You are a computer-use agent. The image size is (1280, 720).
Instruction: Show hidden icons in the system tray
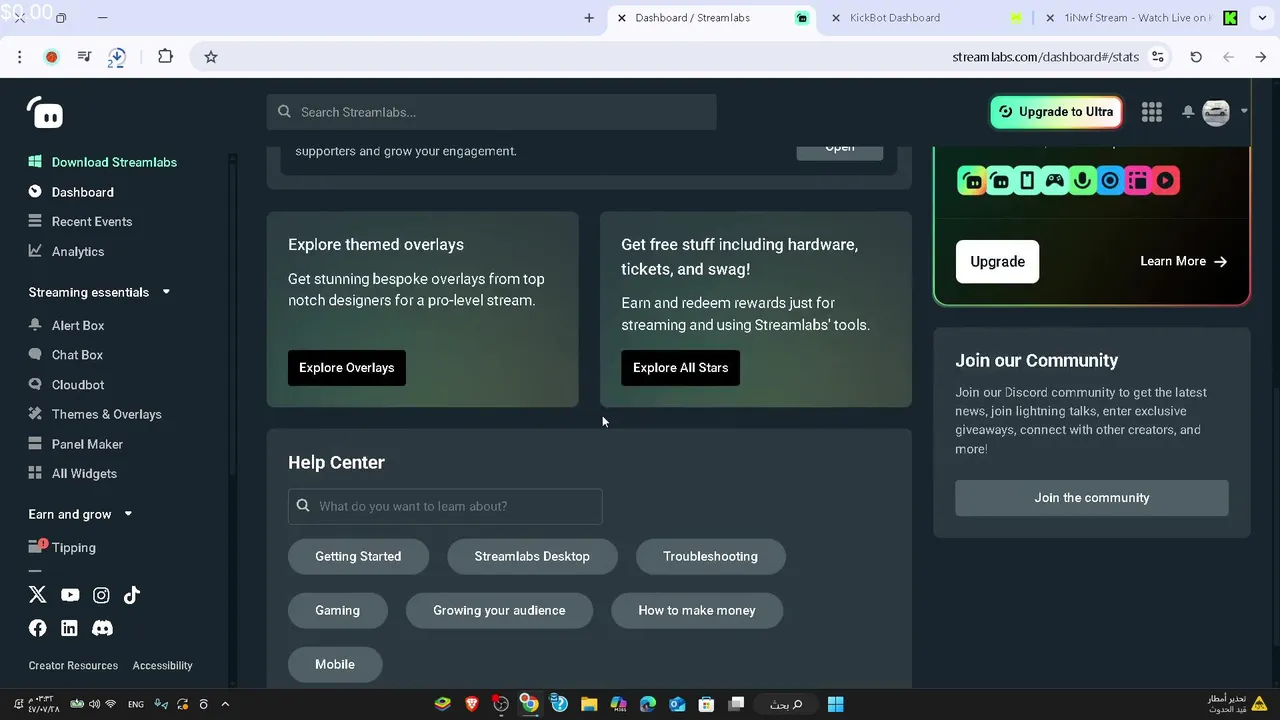(225, 704)
